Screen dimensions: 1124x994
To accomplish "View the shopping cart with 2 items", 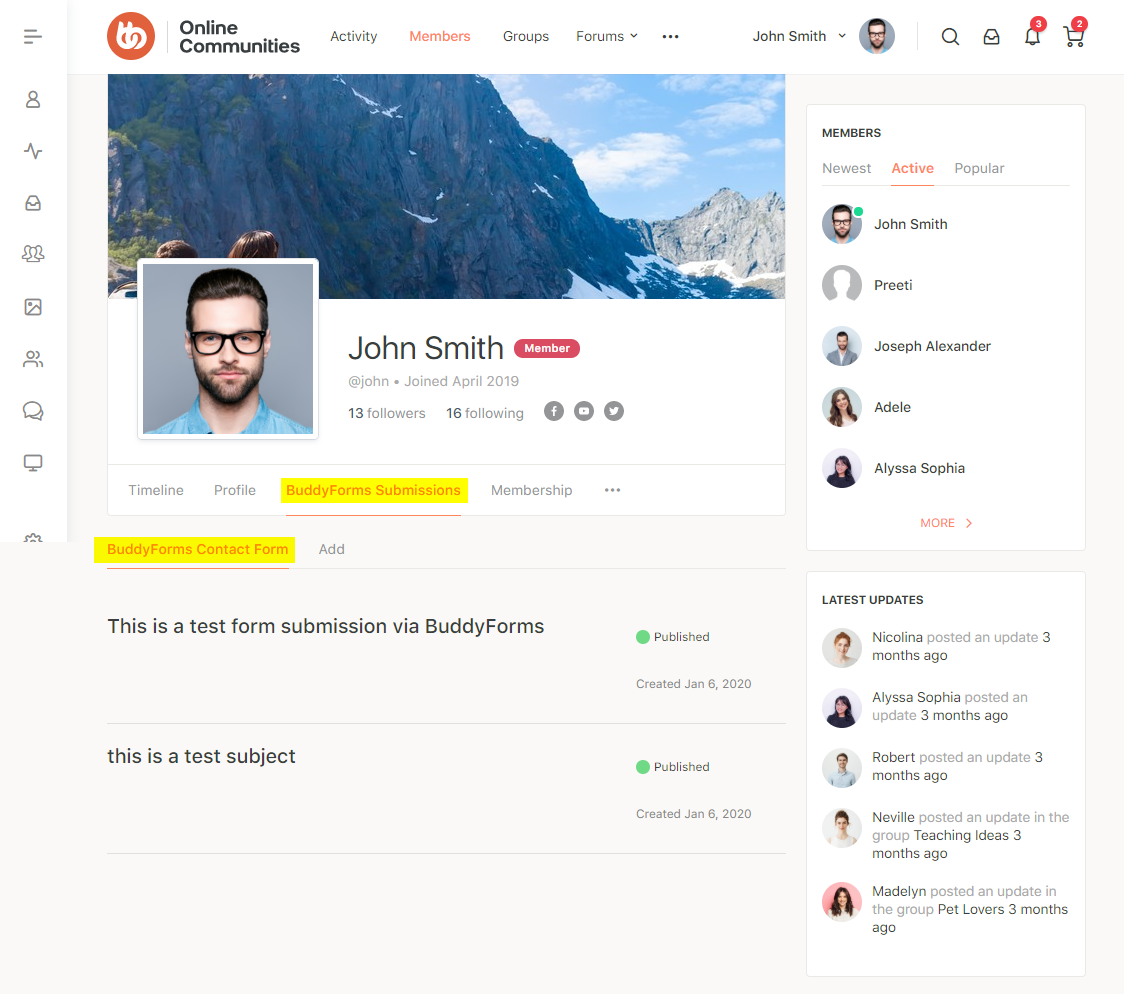I will [1073, 38].
